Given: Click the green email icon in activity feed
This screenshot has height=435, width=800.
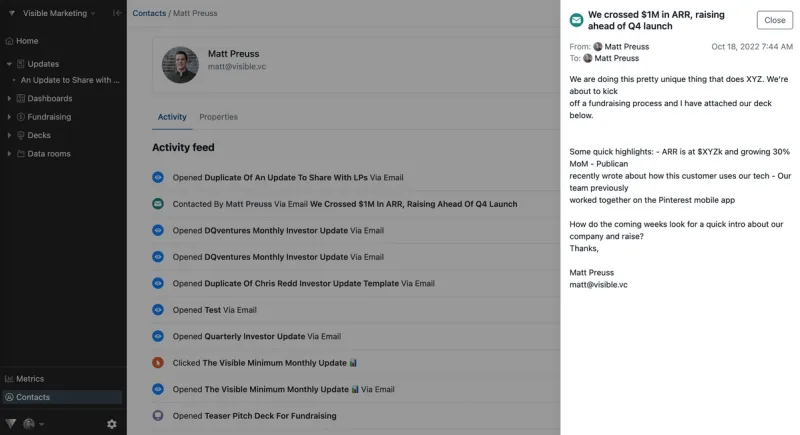Looking at the screenshot, I should click(158, 204).
